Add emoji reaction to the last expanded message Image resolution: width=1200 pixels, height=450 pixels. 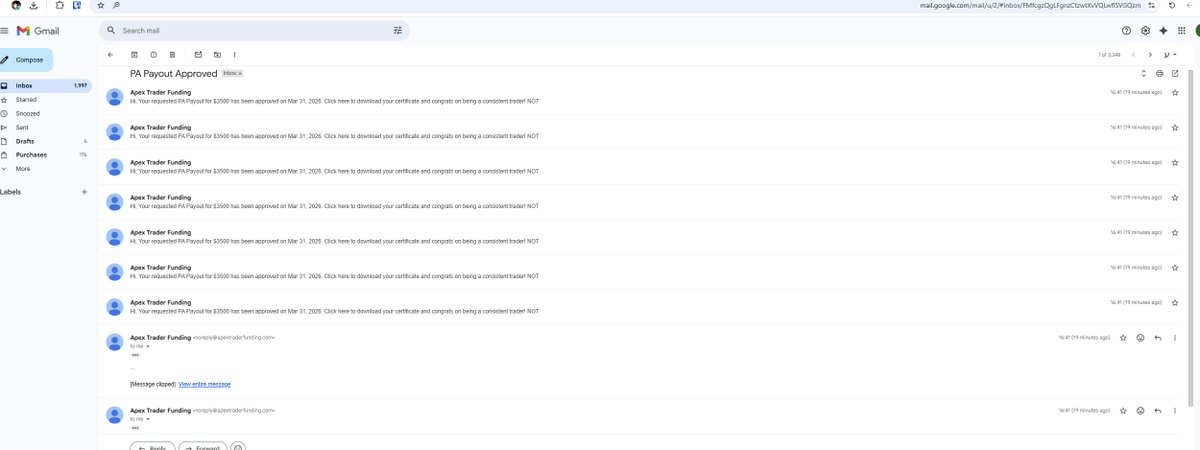pyautogui.click(x=1140, y=411)
